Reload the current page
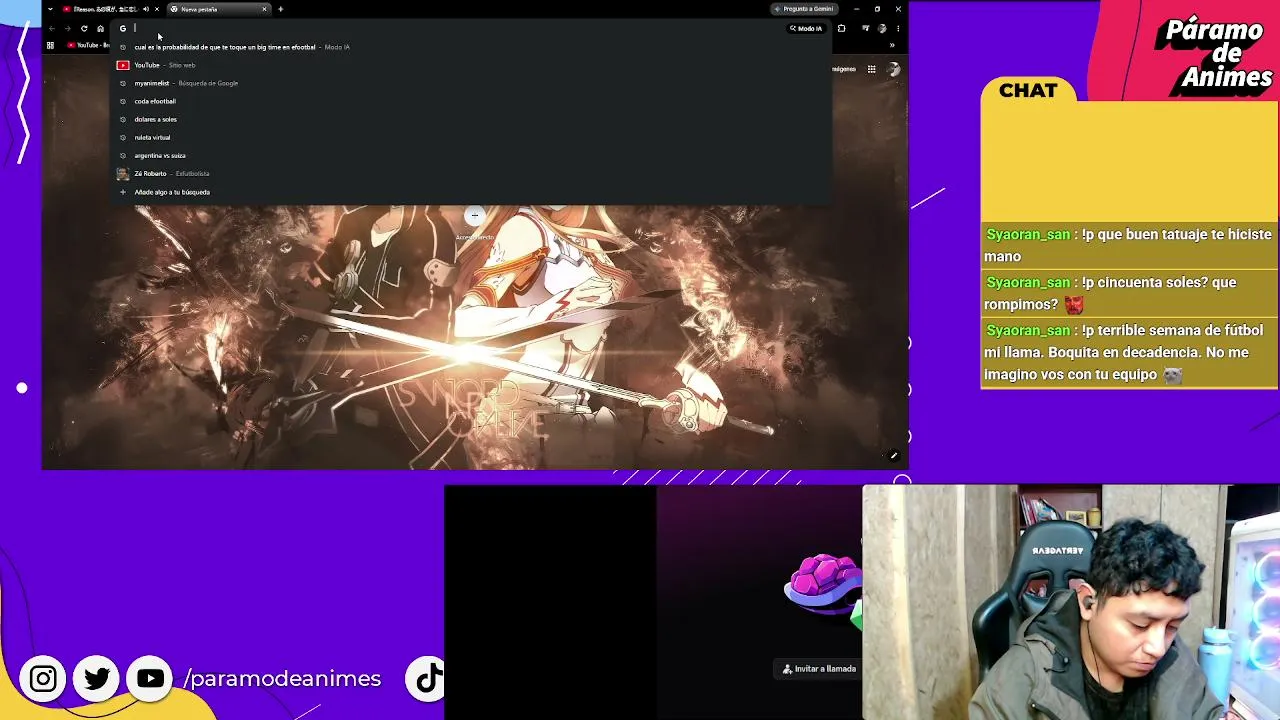This screenshot has height=720, width=1280. pyautogui.click(x=84, y=28)
